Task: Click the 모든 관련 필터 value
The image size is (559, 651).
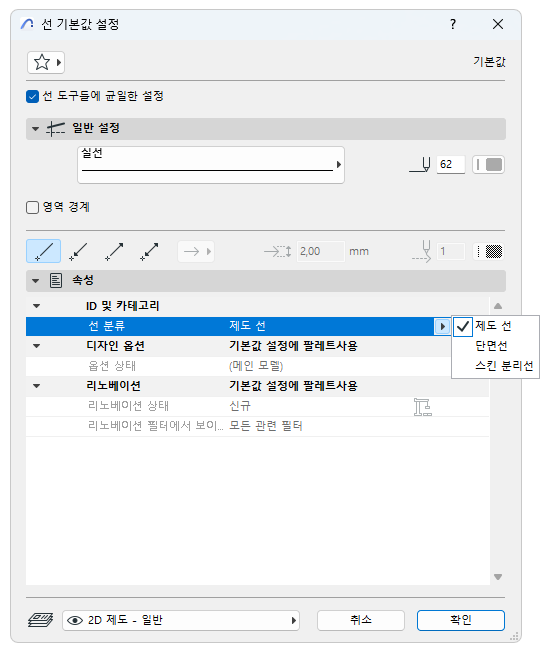Action: pyautogui.click(x=266, y=426)
